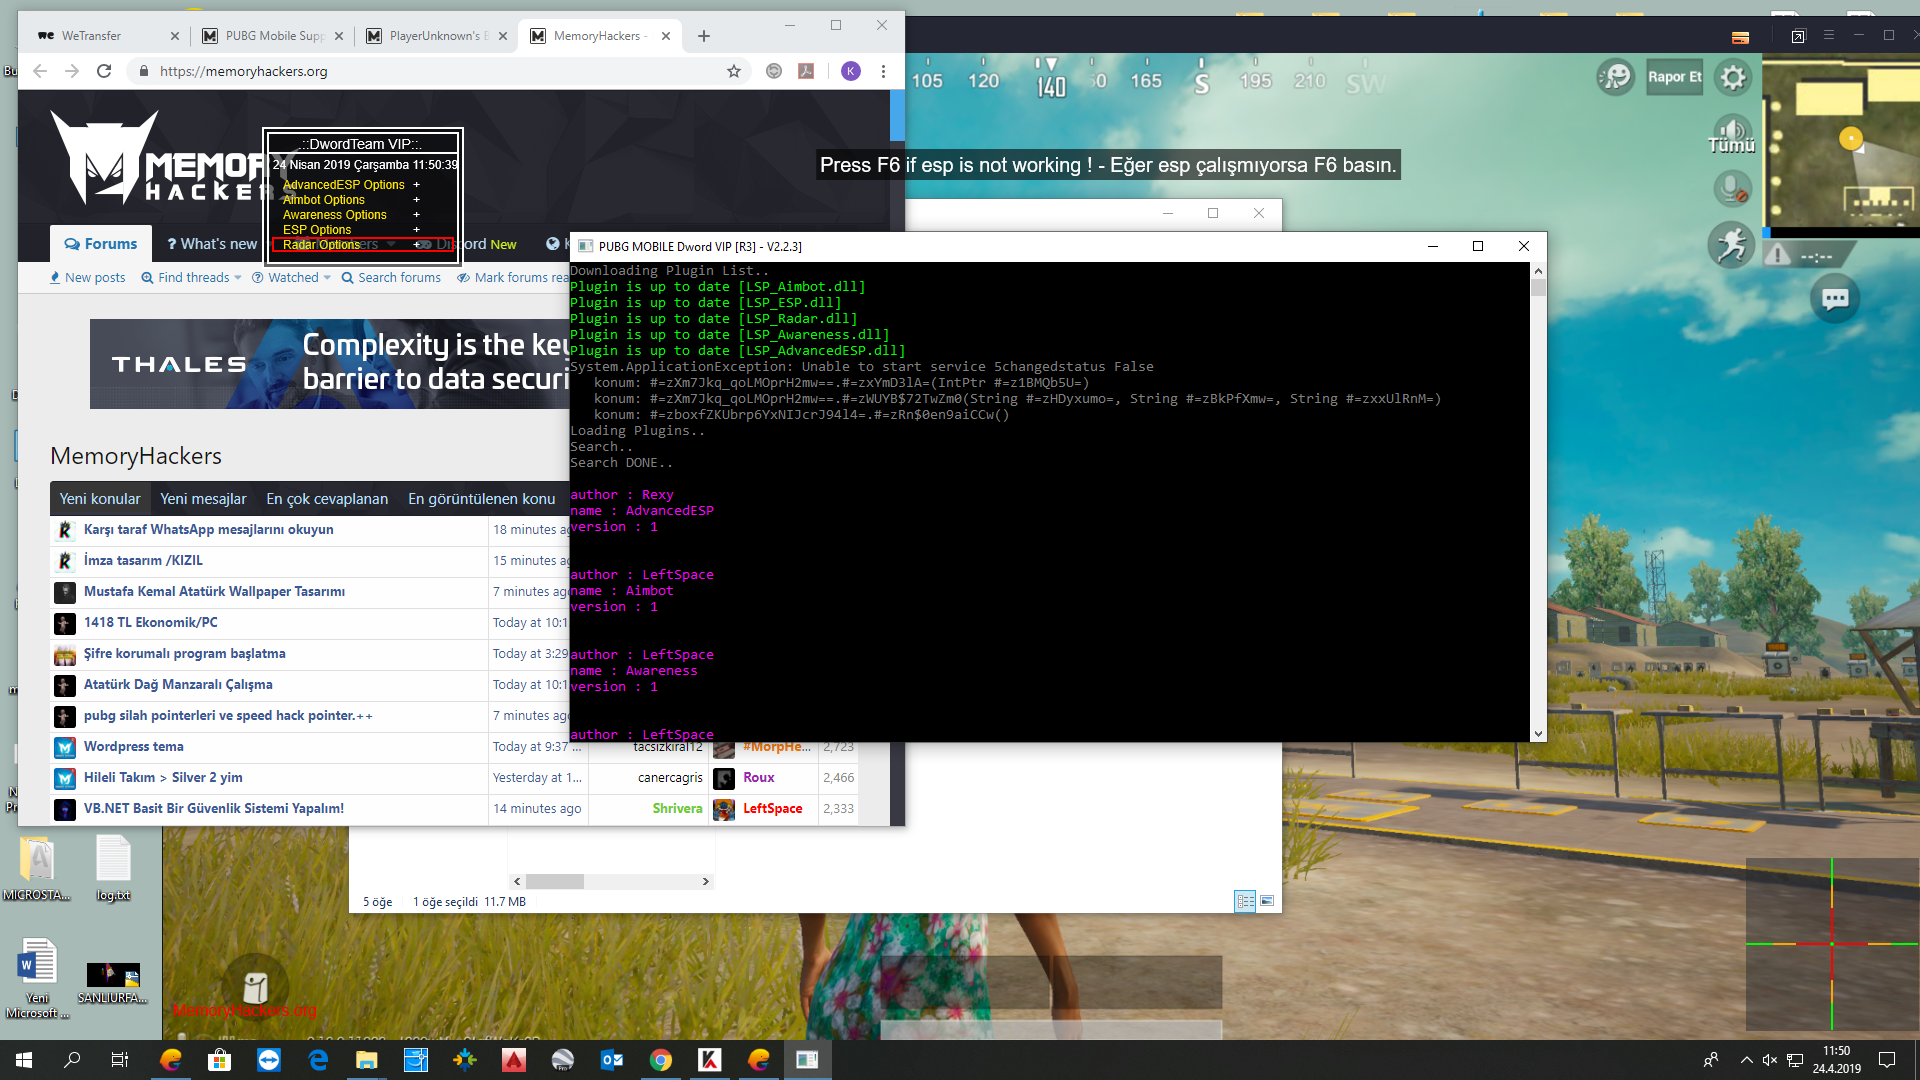This screenshot has width=1920, height=1080.
Task: Click the minimap in the game
Action: pos(1840,146)
